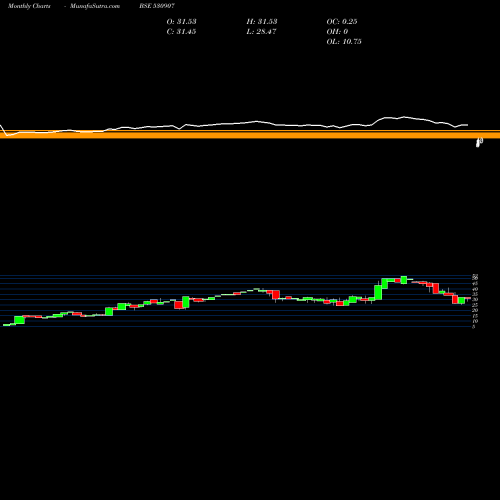500x500 pixels.
Task: Click the 20 price axis label
Action: (x=475, y=310)
